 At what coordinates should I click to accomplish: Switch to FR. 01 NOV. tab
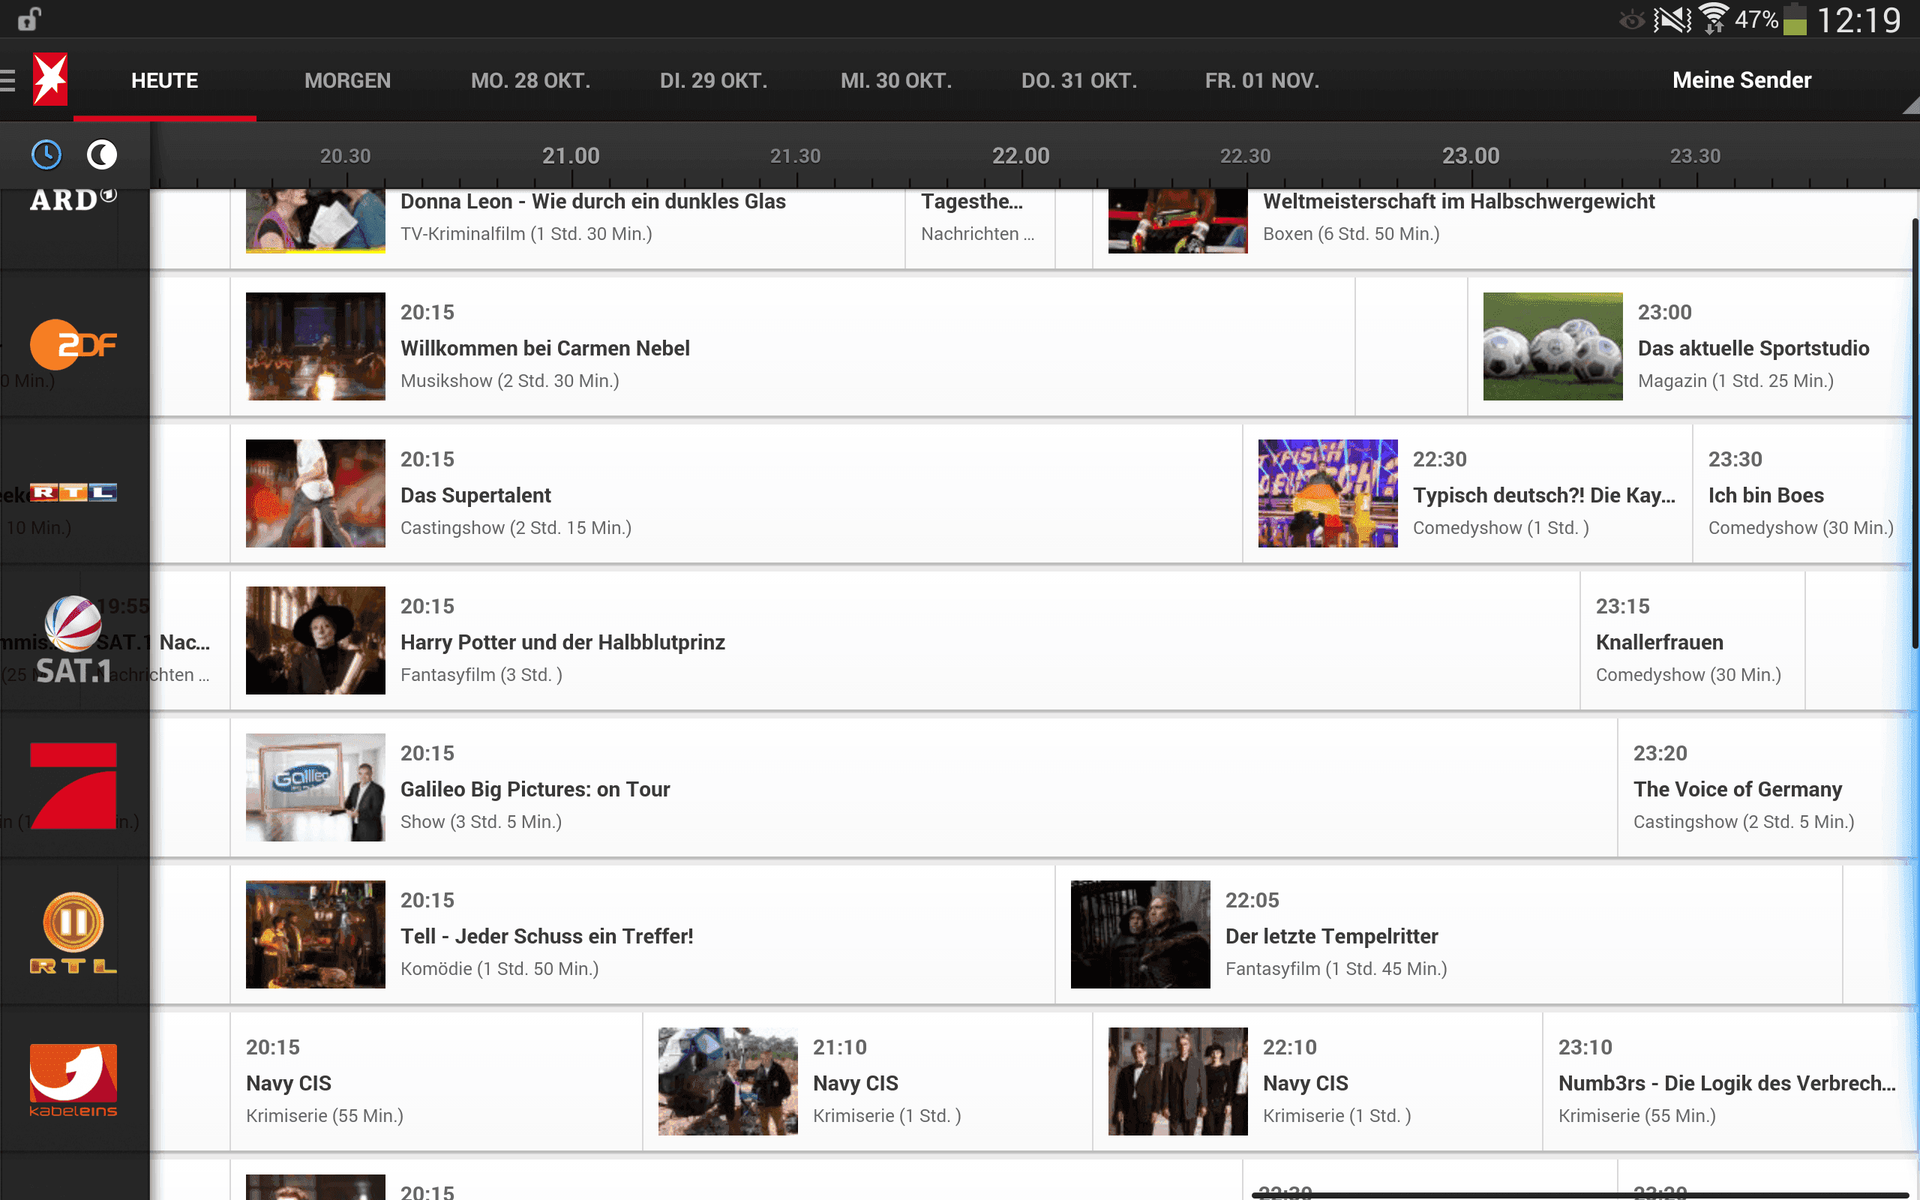tap(1262, 81)
